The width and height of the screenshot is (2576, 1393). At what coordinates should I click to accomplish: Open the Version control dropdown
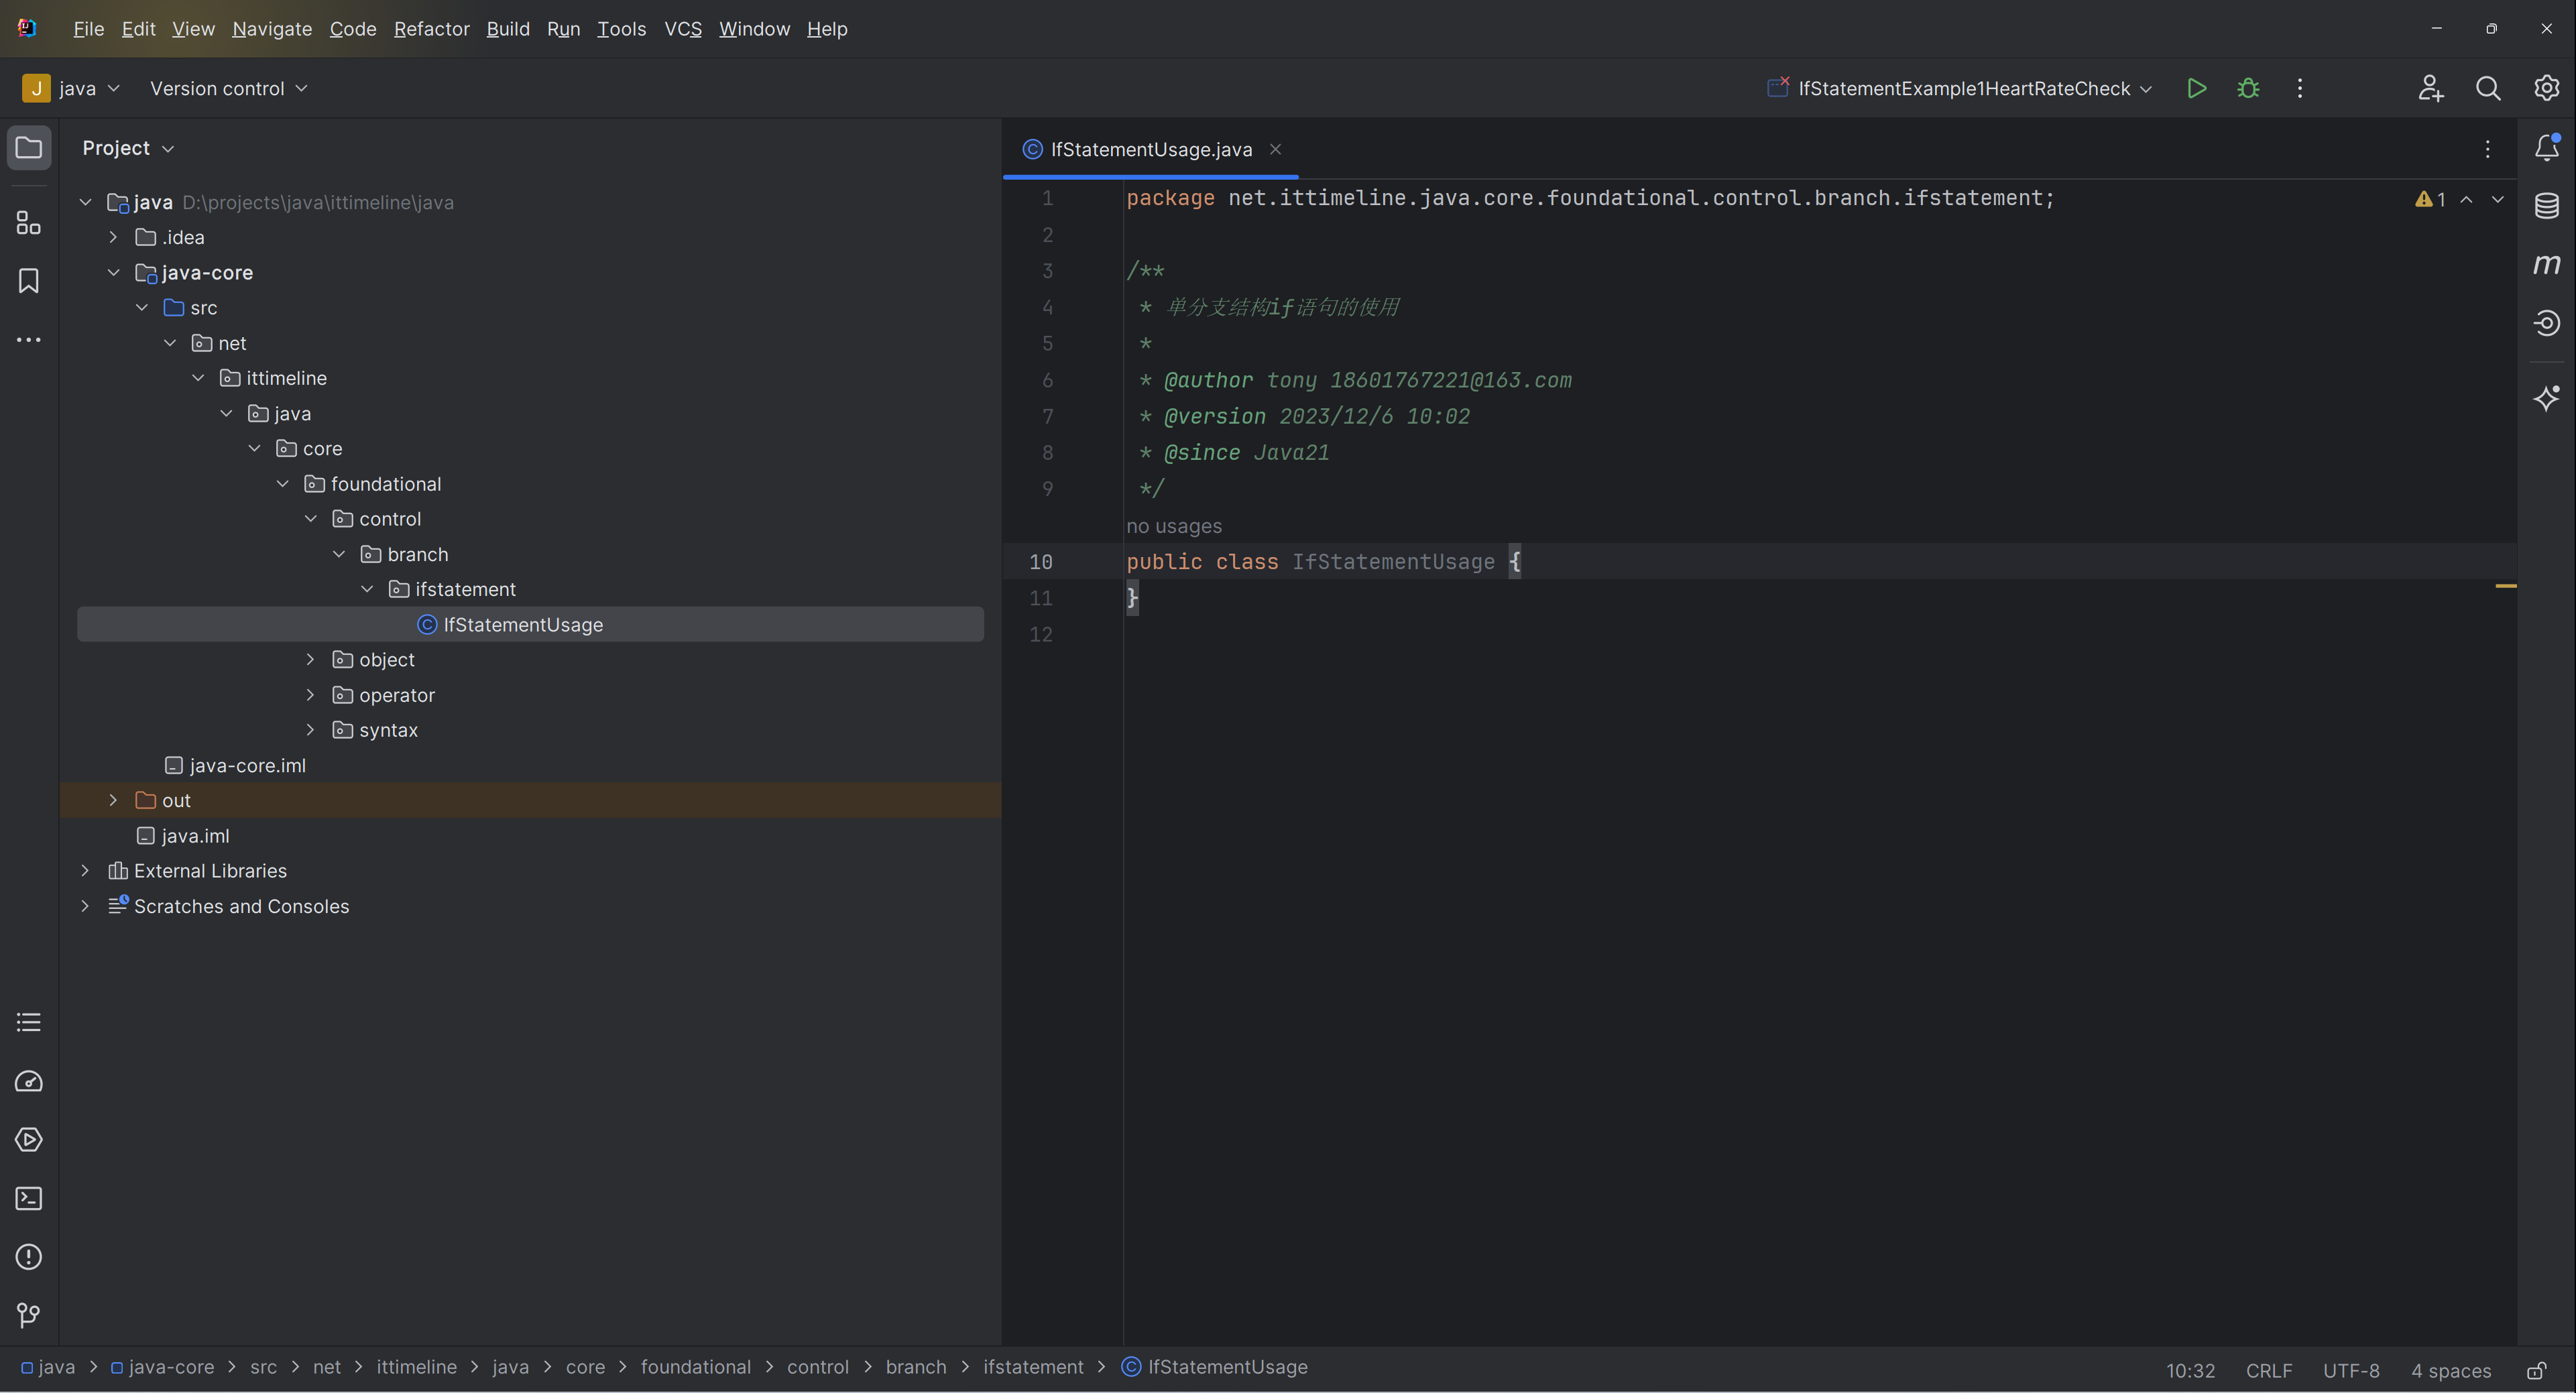(229, 88)
